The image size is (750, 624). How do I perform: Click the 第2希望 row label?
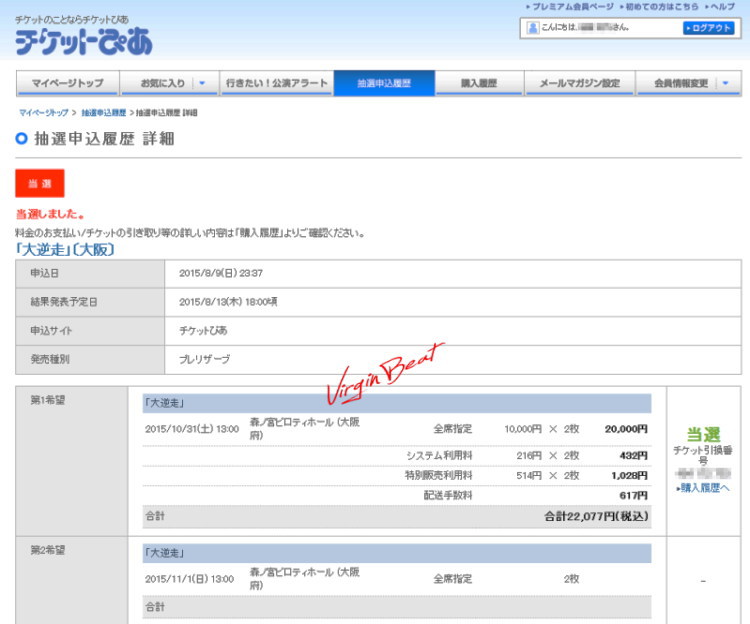click(x=48, y=550)
